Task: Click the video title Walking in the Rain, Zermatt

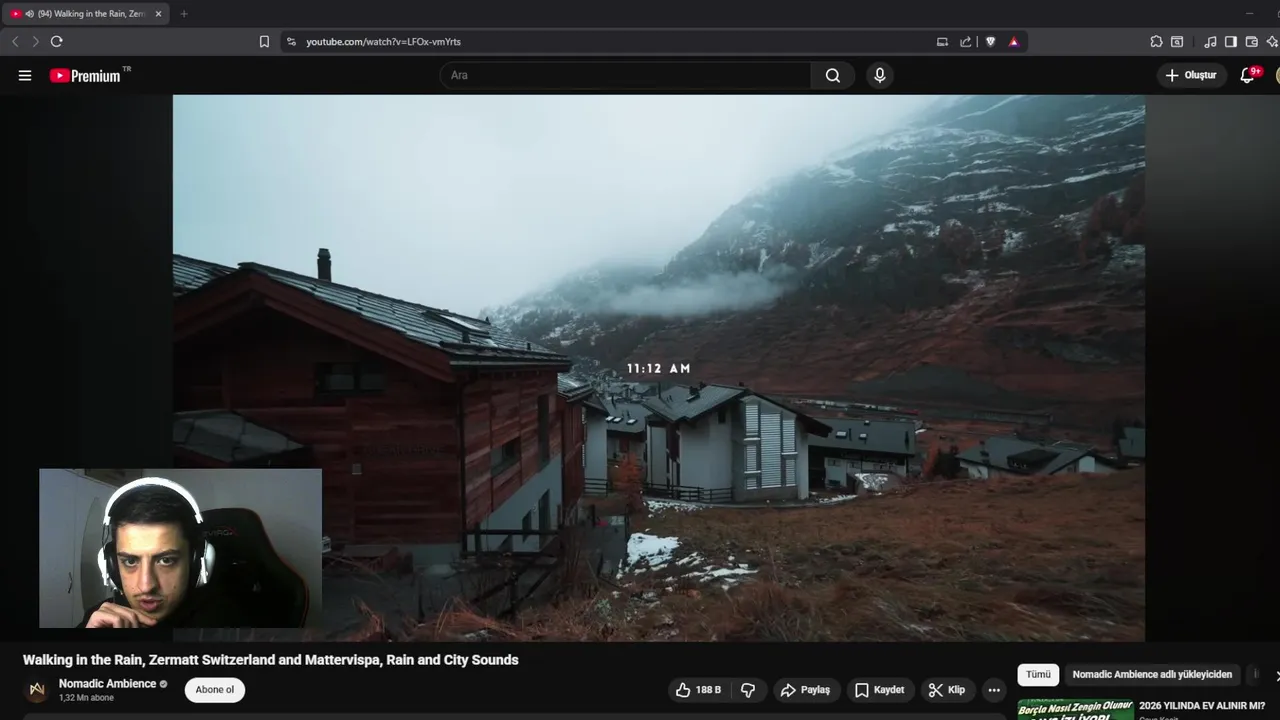Action: (x=271, y=660)
